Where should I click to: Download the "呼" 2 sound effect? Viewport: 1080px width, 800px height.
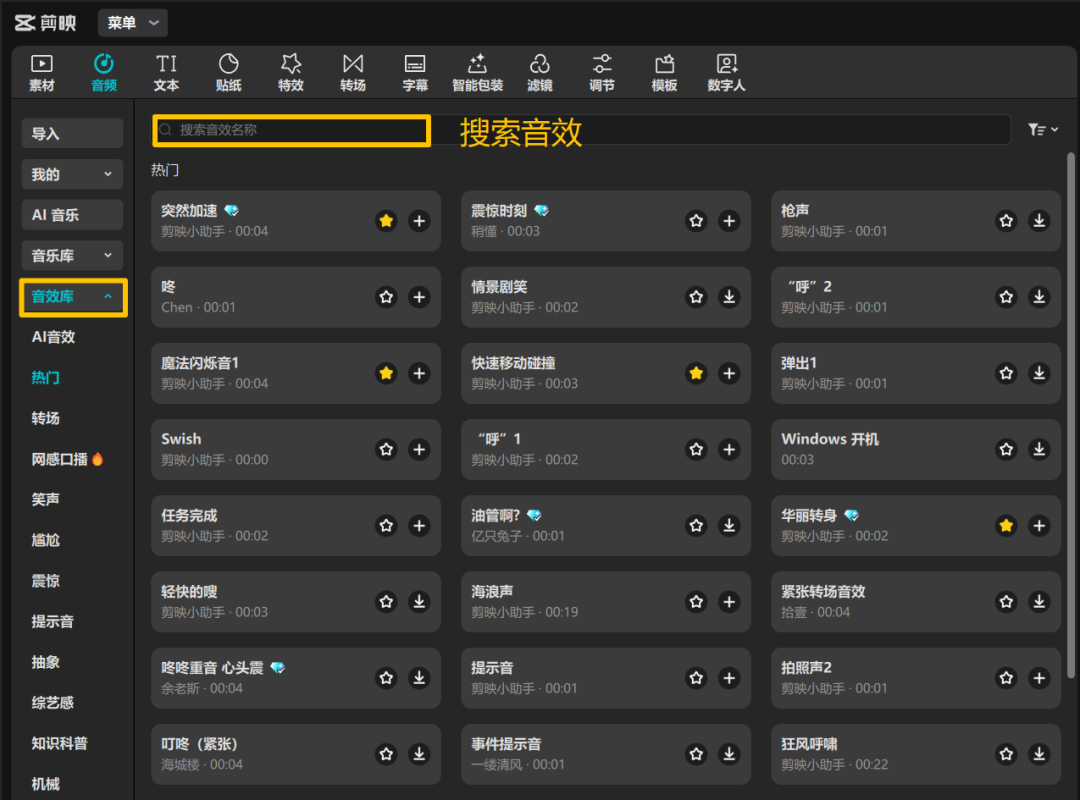coord(1039,297)
